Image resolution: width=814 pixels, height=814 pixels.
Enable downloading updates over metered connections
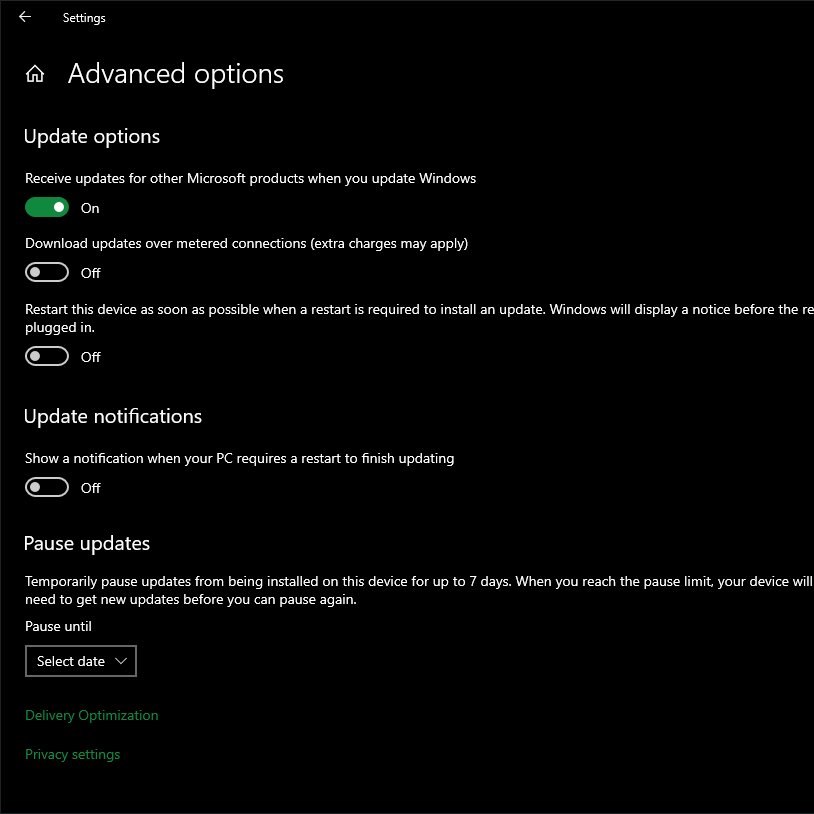tap(47, 272)
